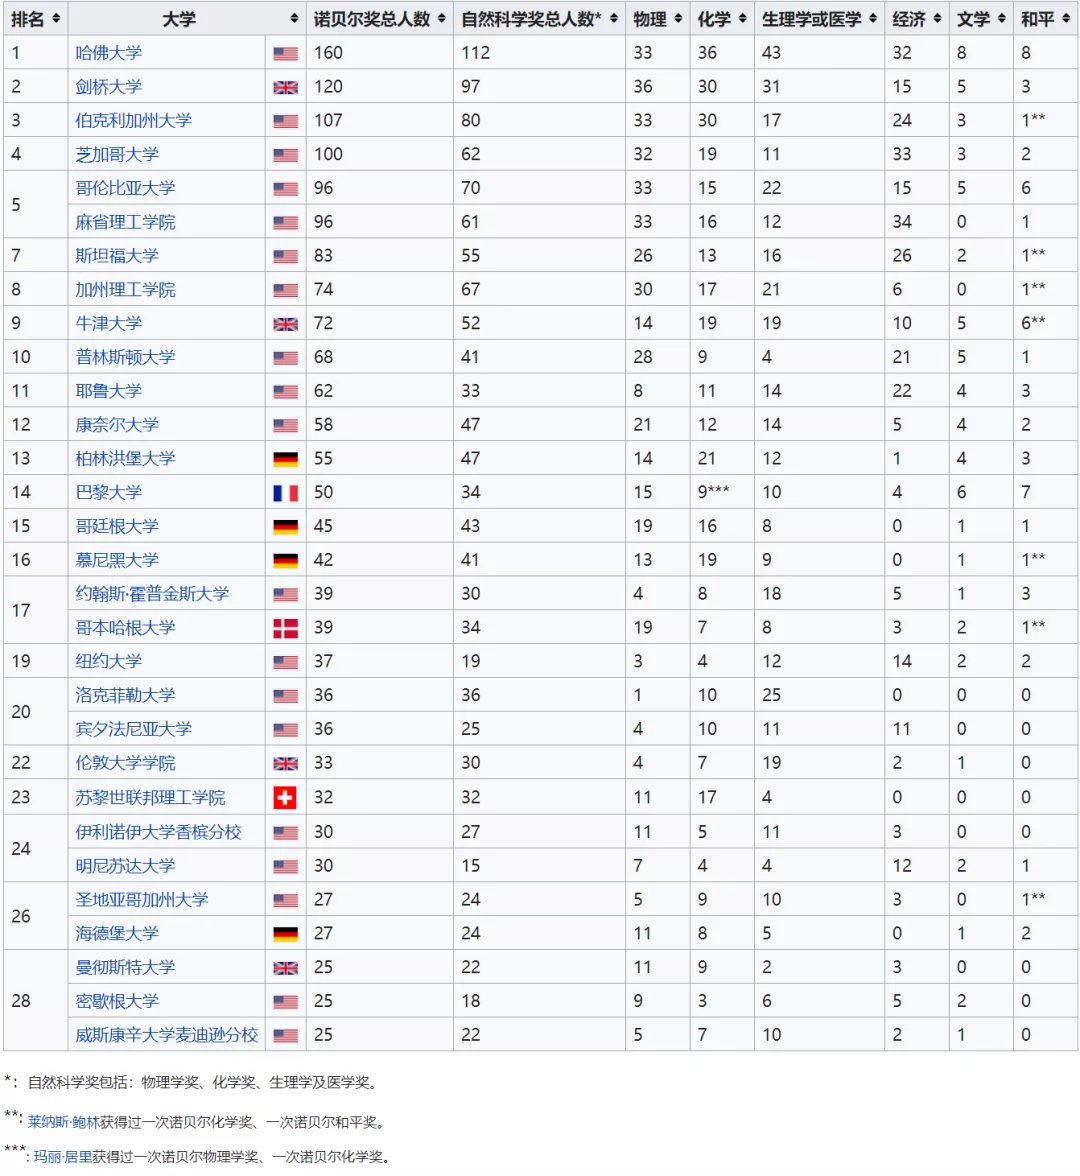Sort by the 经济 column arrows
The width and height of the screenshot is (1080, 1176).
coord(937,19)
